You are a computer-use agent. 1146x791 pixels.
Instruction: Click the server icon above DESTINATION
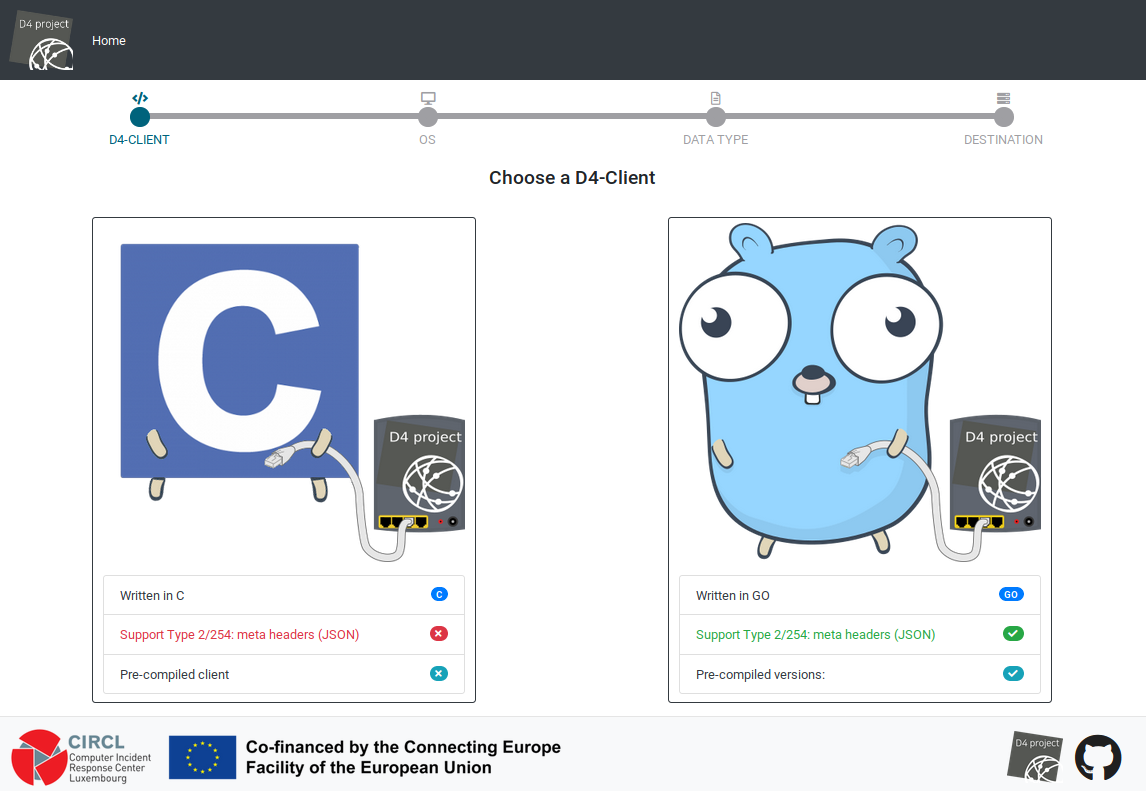1003,98
